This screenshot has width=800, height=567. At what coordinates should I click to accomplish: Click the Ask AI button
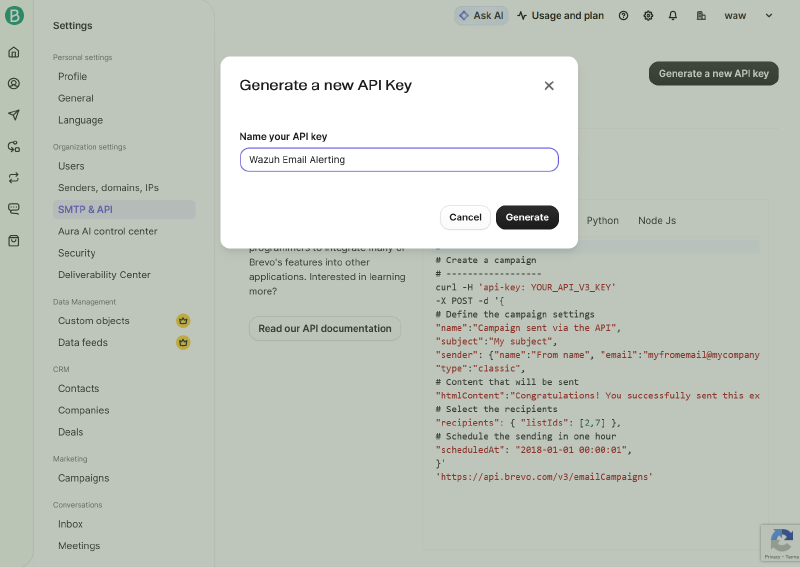click(x=481, y=16)
